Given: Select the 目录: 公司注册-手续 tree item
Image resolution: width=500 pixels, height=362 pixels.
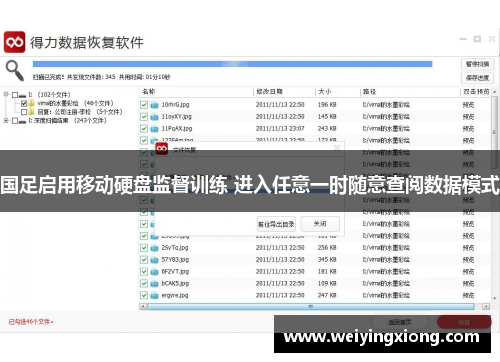Looking at the screenshot, I should (x=80, y=112).
